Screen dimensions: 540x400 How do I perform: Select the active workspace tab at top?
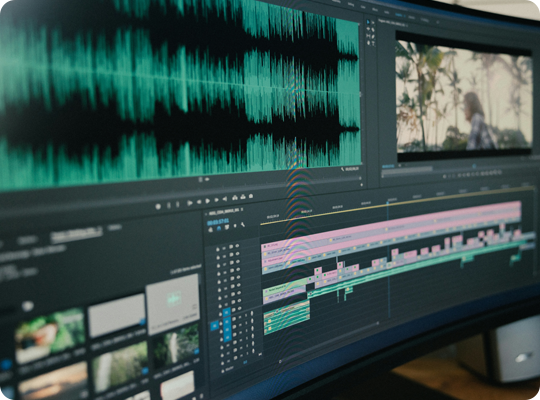click(x=398, y=14)
